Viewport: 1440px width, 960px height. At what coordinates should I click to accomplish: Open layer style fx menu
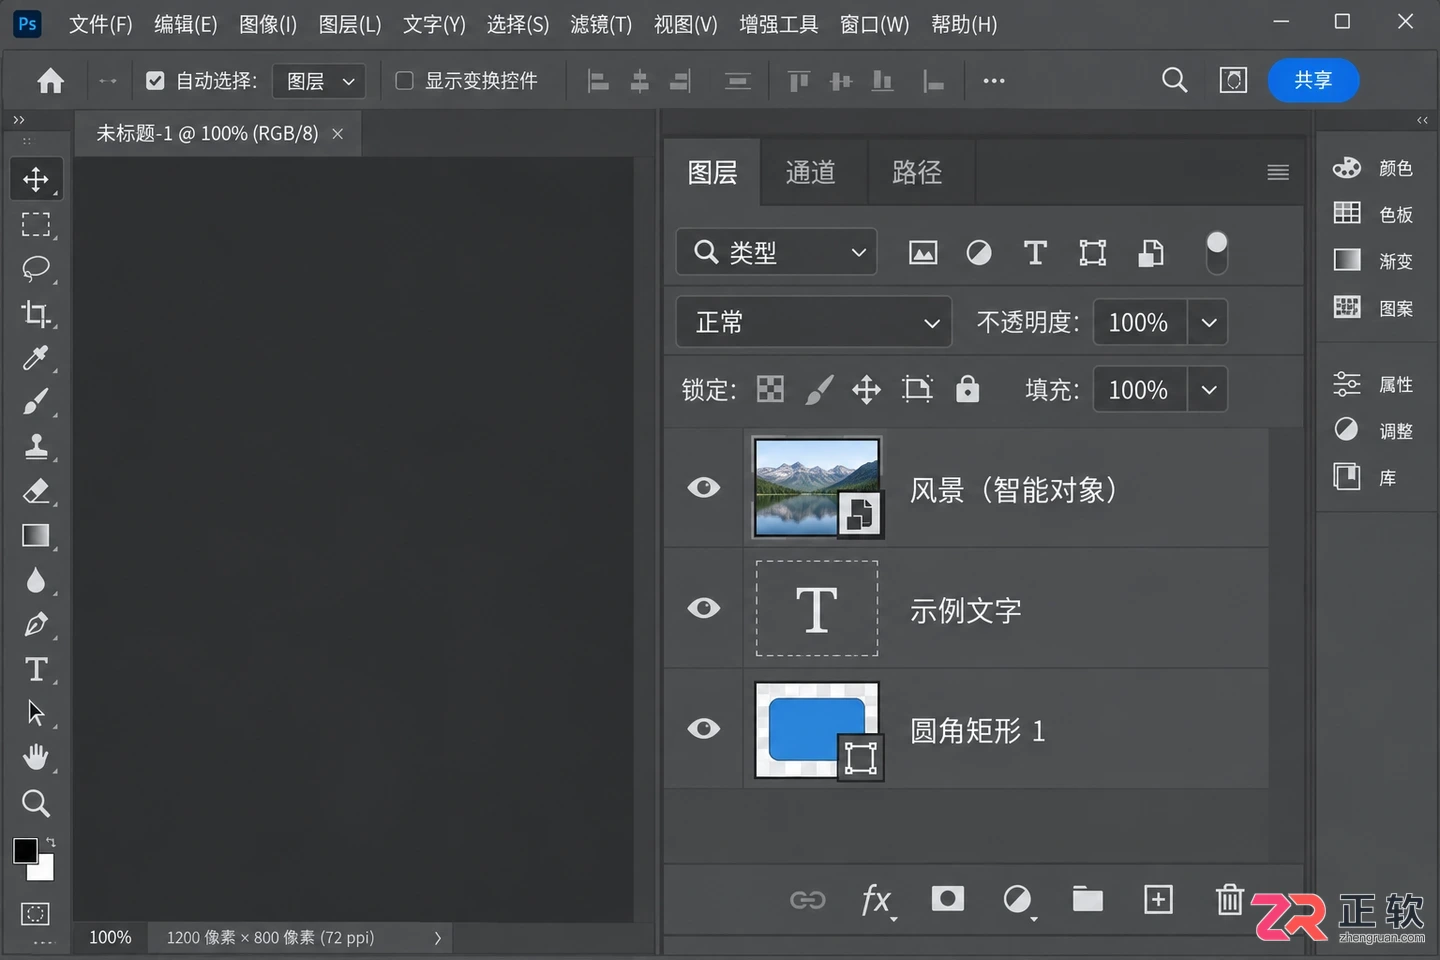click(x=877, y=900)
